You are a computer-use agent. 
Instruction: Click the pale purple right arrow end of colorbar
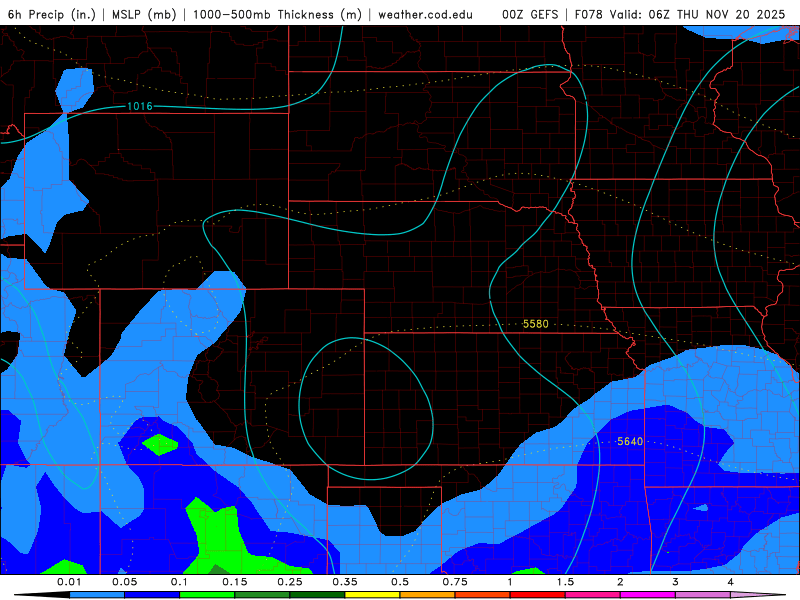click(x=758, y=595)
